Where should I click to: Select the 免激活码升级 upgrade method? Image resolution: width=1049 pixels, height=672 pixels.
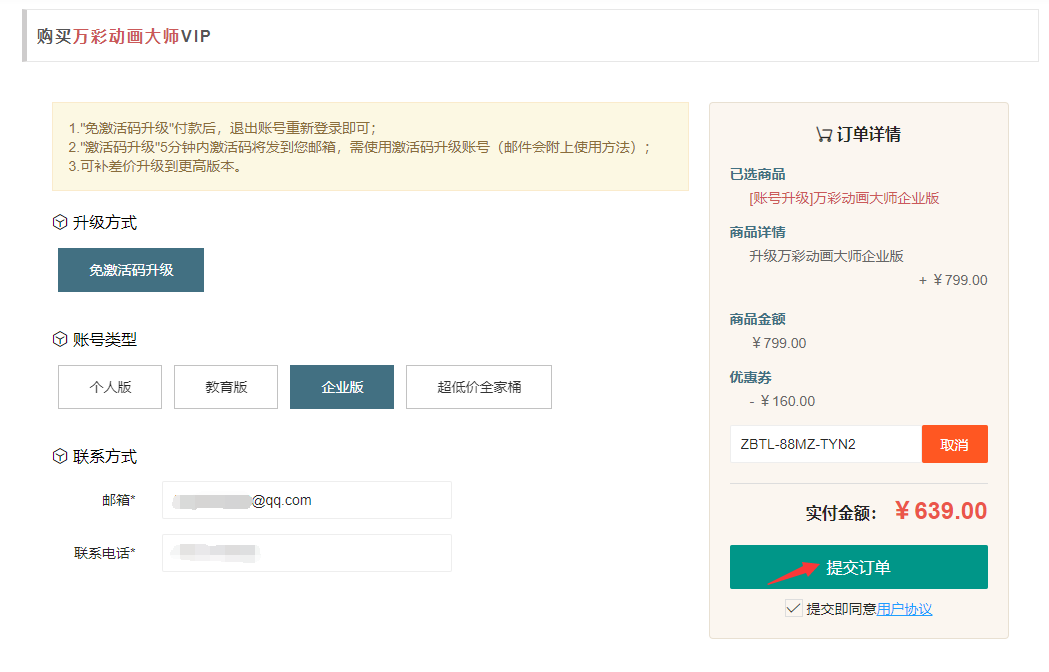(130, 270)
